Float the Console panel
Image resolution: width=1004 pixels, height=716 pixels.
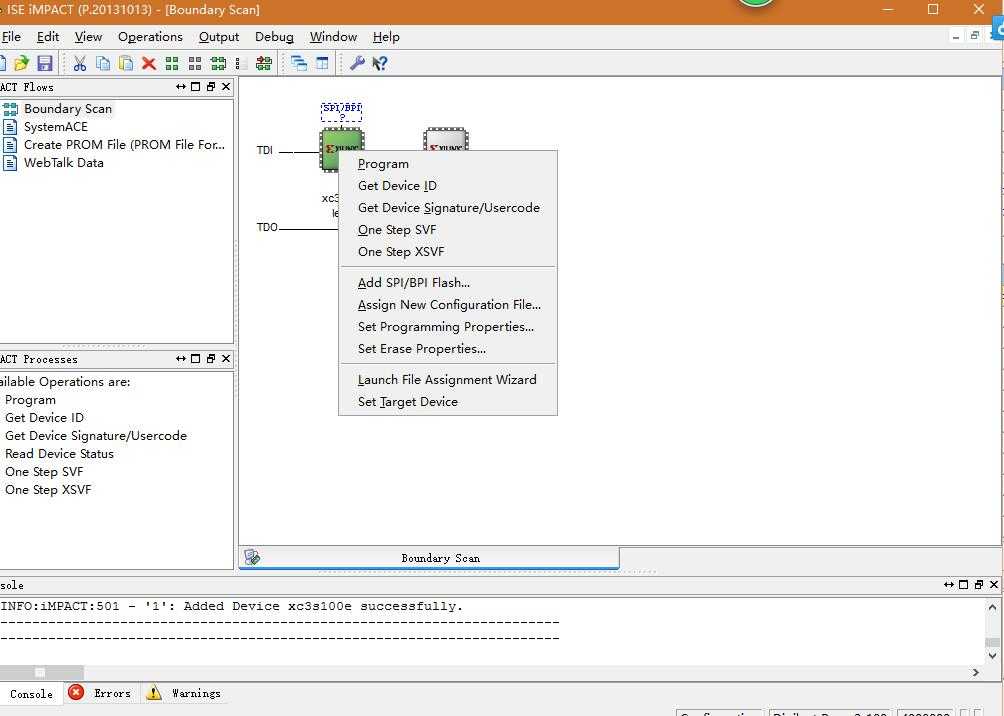[x=978, y=584]
